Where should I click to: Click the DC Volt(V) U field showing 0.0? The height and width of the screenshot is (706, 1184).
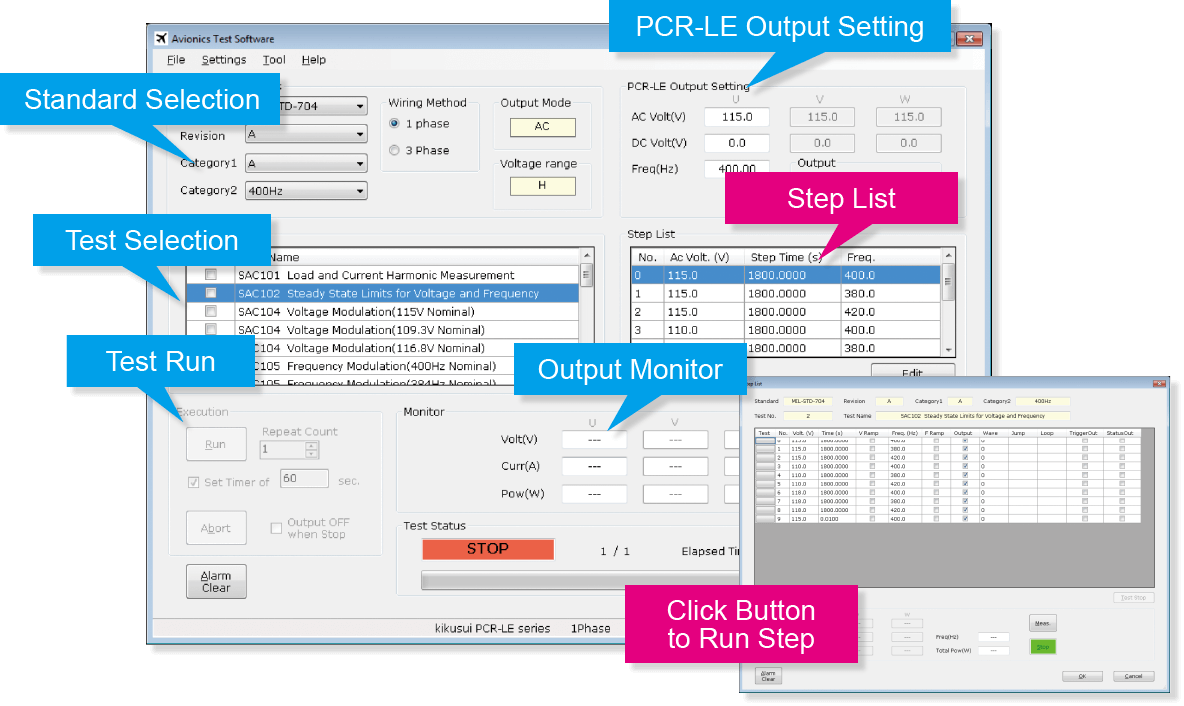point(737,143)
